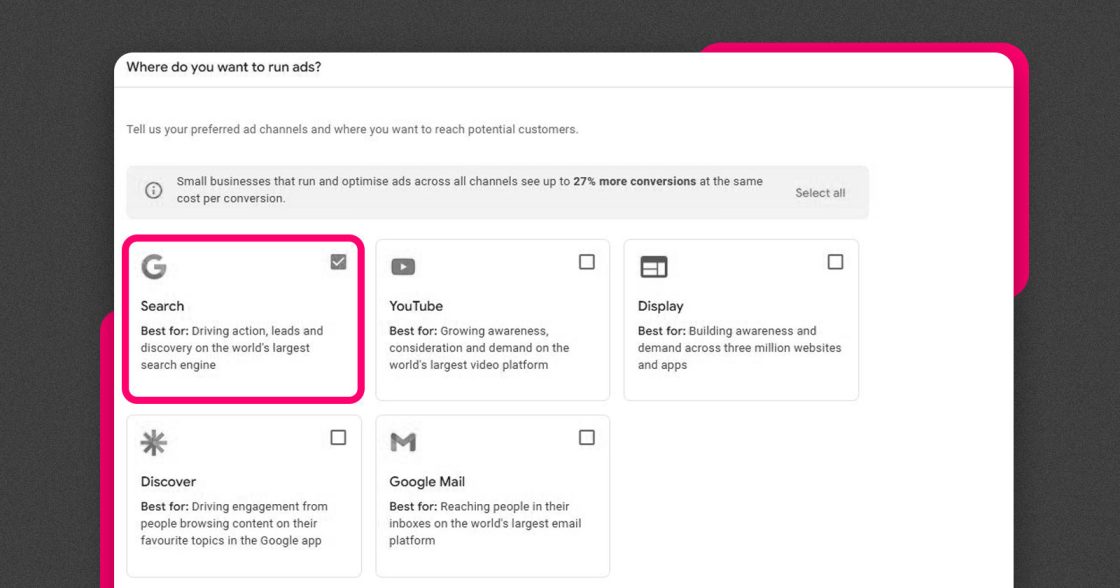Click the "27% more conversions" banner text
Image resolution: width=1120 pixels, height=588 pixels.
(x=634, y=182)
